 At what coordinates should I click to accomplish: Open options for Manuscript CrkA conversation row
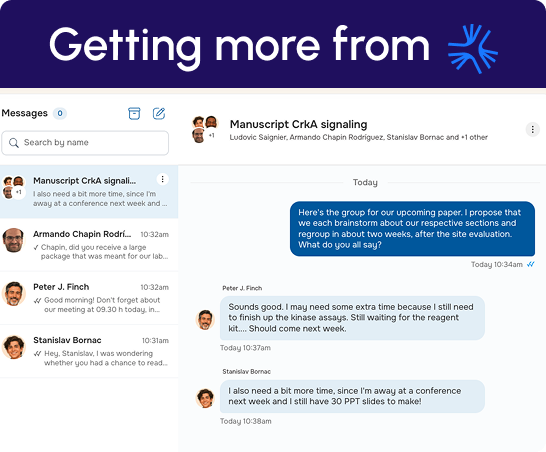click(162, 179)
